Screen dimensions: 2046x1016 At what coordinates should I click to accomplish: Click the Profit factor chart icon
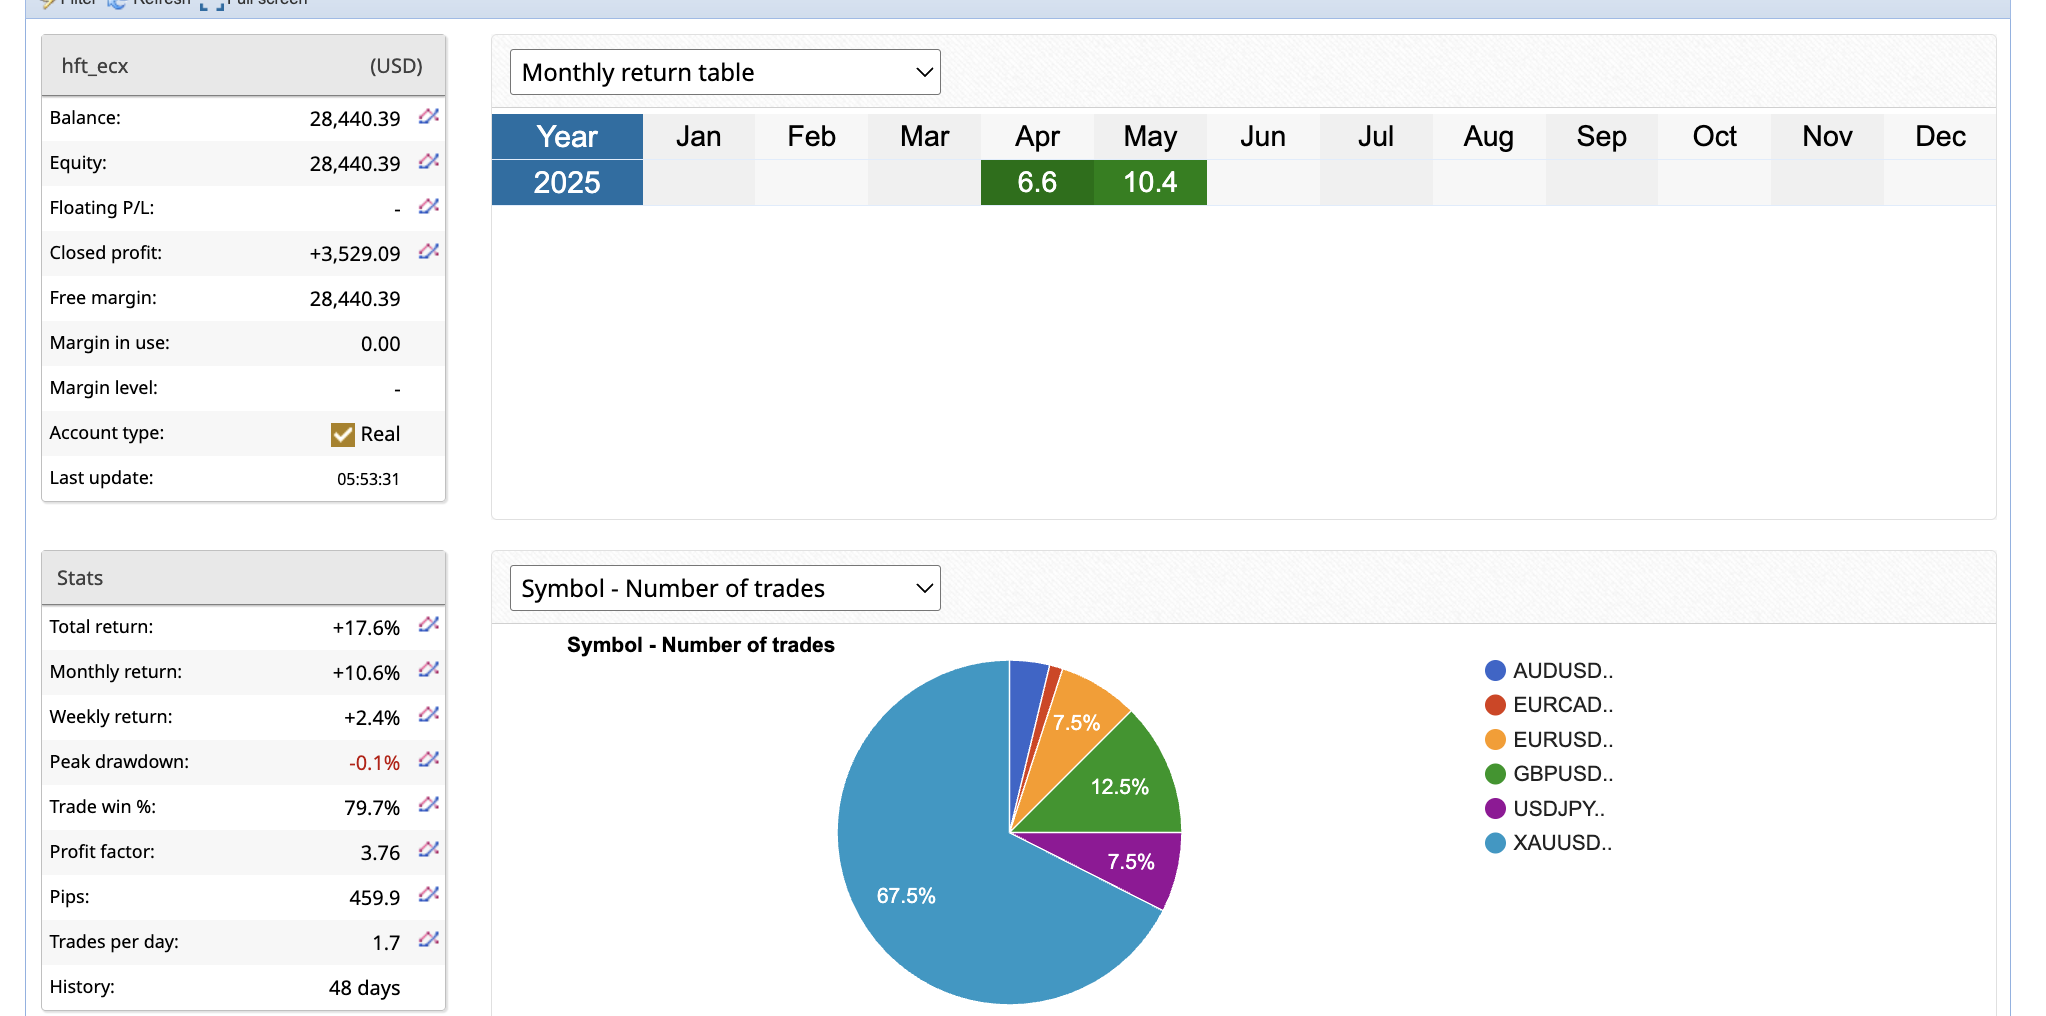[429, 850]
